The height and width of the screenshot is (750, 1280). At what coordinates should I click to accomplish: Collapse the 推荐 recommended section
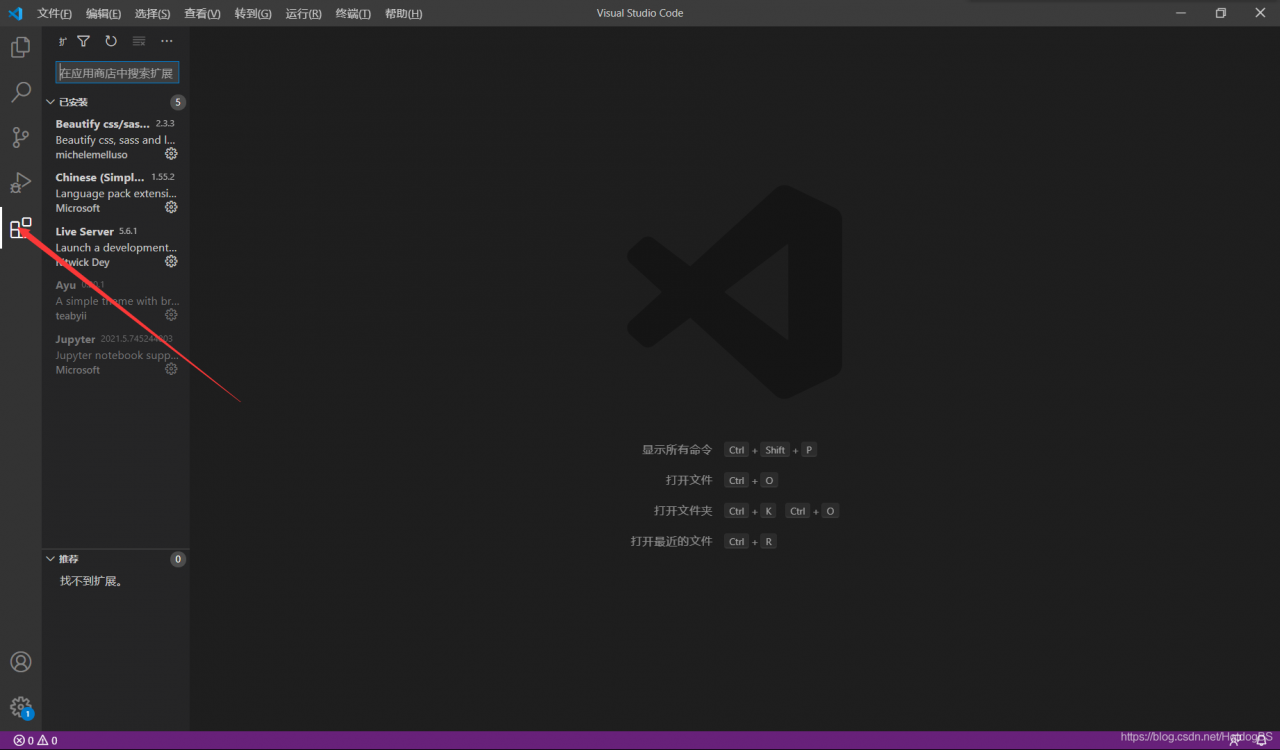(115, 559)
